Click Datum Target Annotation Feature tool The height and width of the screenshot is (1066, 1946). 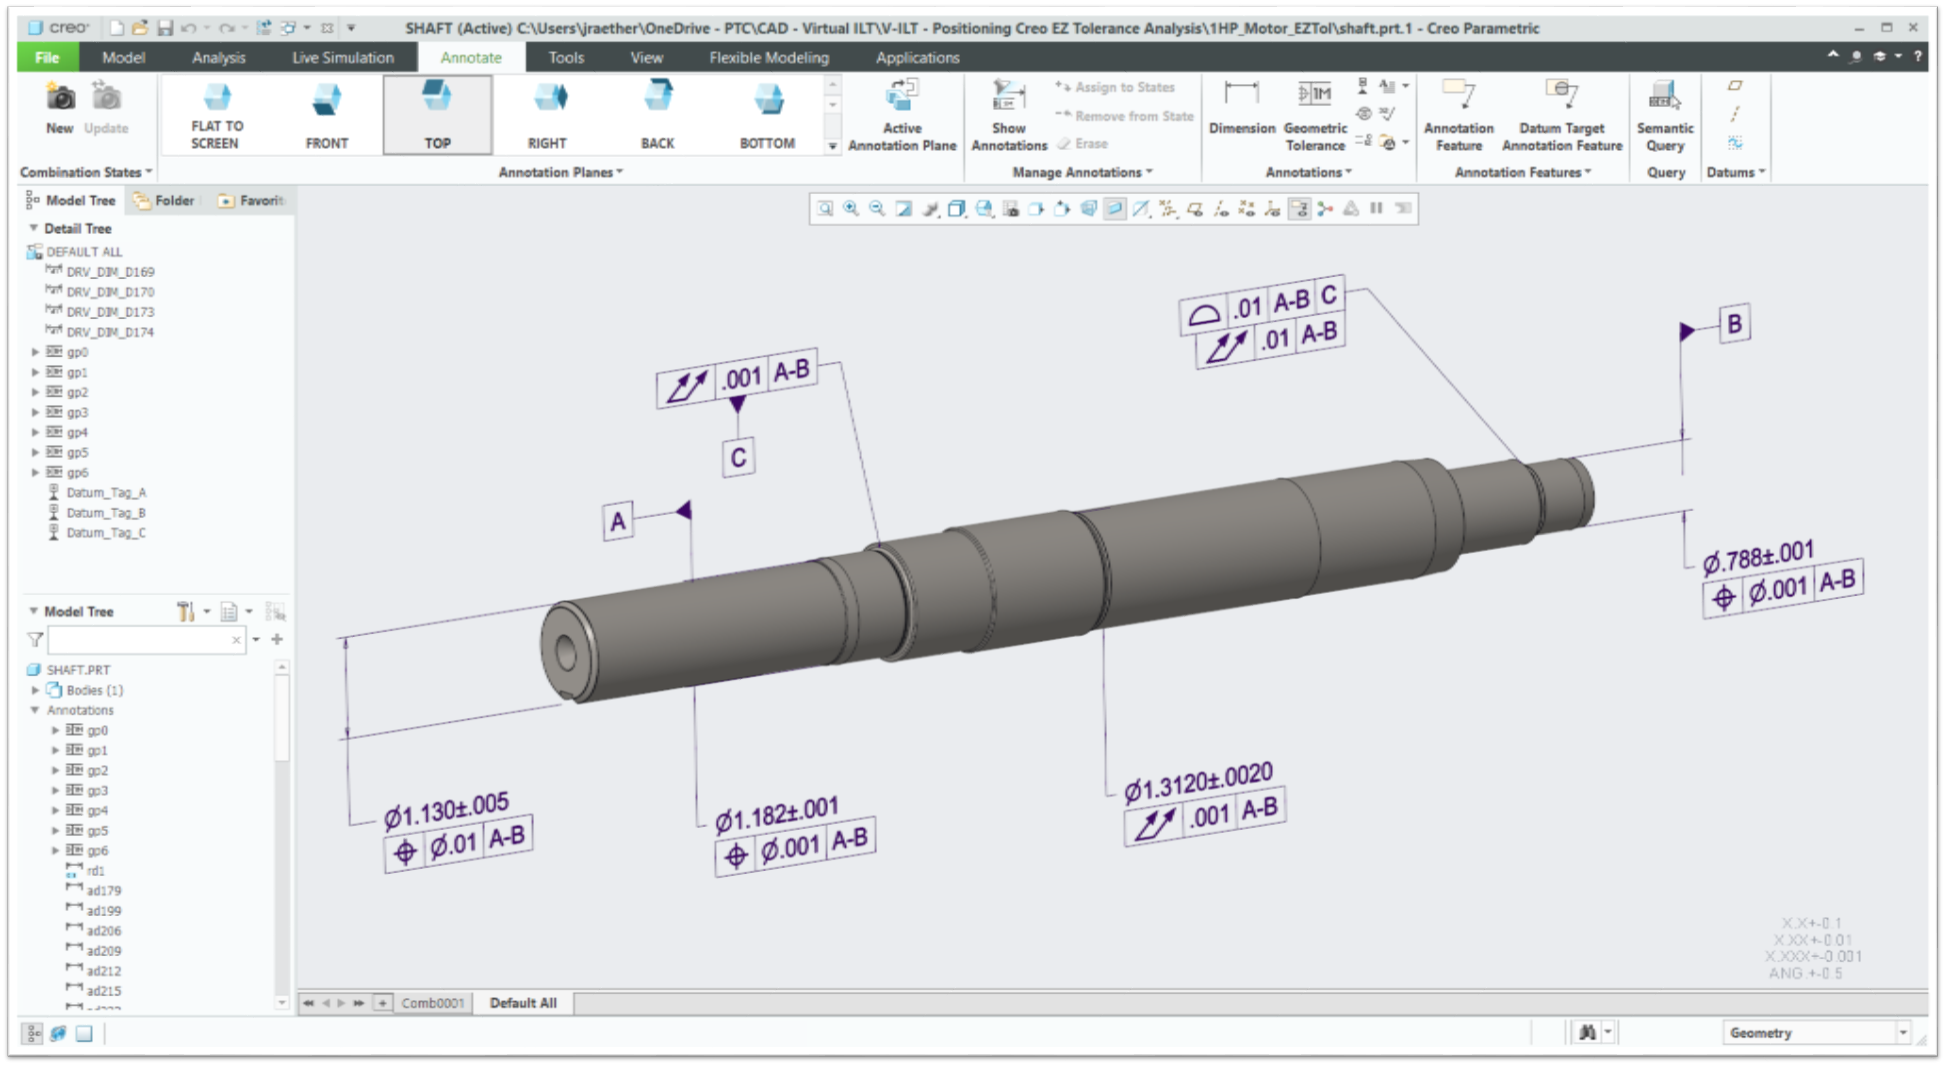[1562, 115]
